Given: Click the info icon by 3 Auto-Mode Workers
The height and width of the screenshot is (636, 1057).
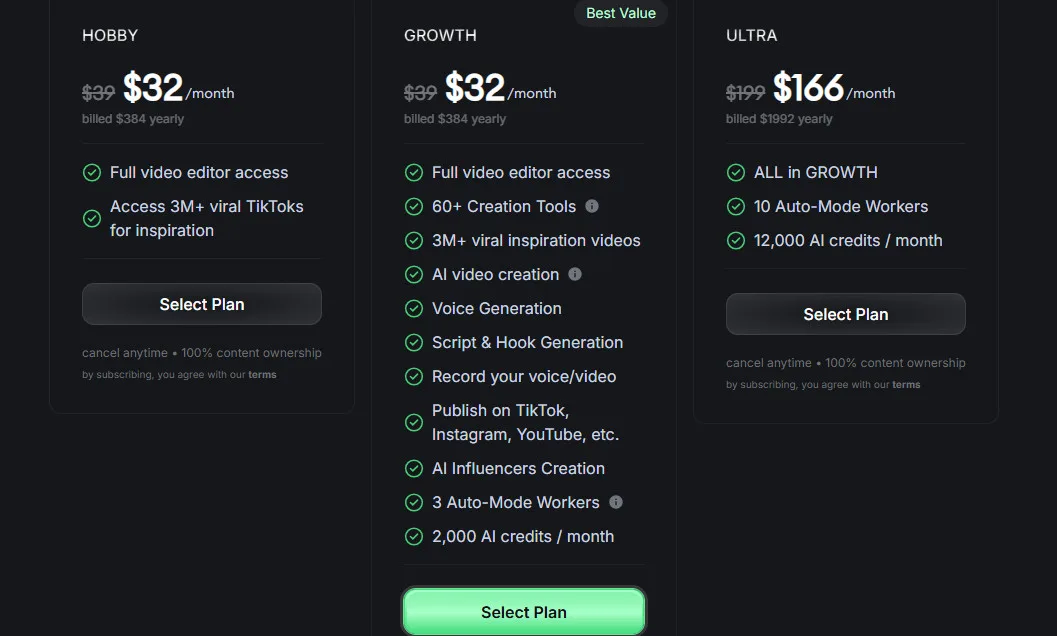Looking at the screenshot, I should click(x=617, y=502).
